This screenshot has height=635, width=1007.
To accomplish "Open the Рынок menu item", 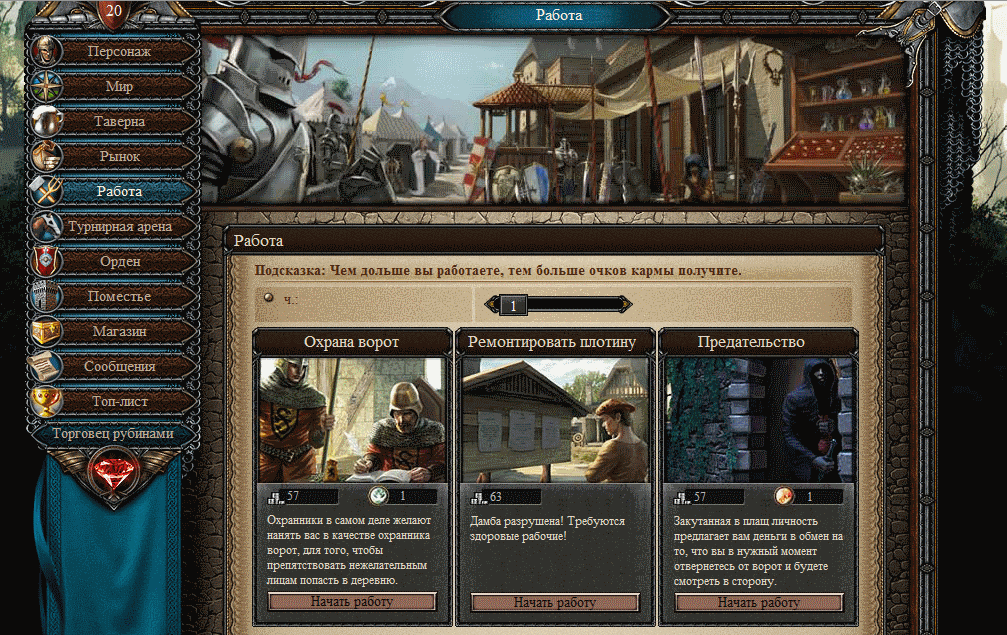I will [x=119, y=156].
